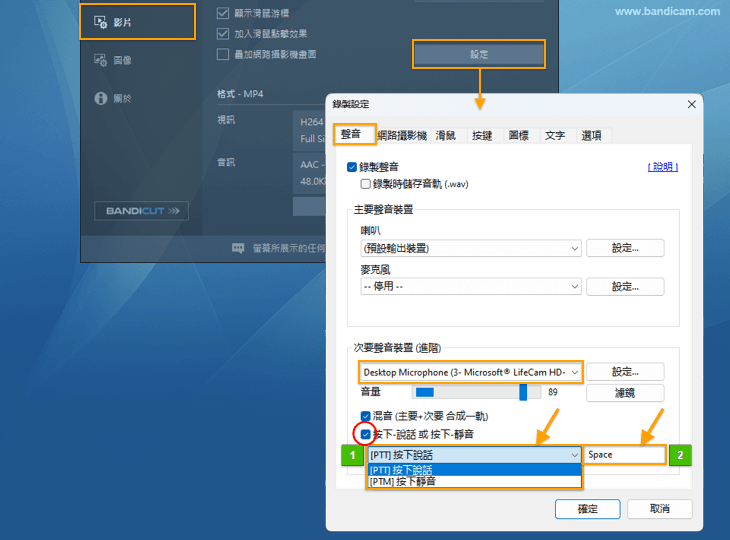
Task: Switch to the 網路攝影機 tab
Action: [x=402, y=135]
